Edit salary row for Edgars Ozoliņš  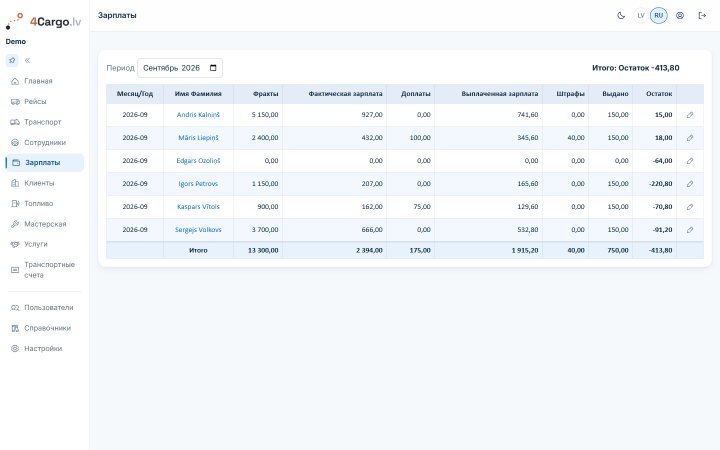690,161
